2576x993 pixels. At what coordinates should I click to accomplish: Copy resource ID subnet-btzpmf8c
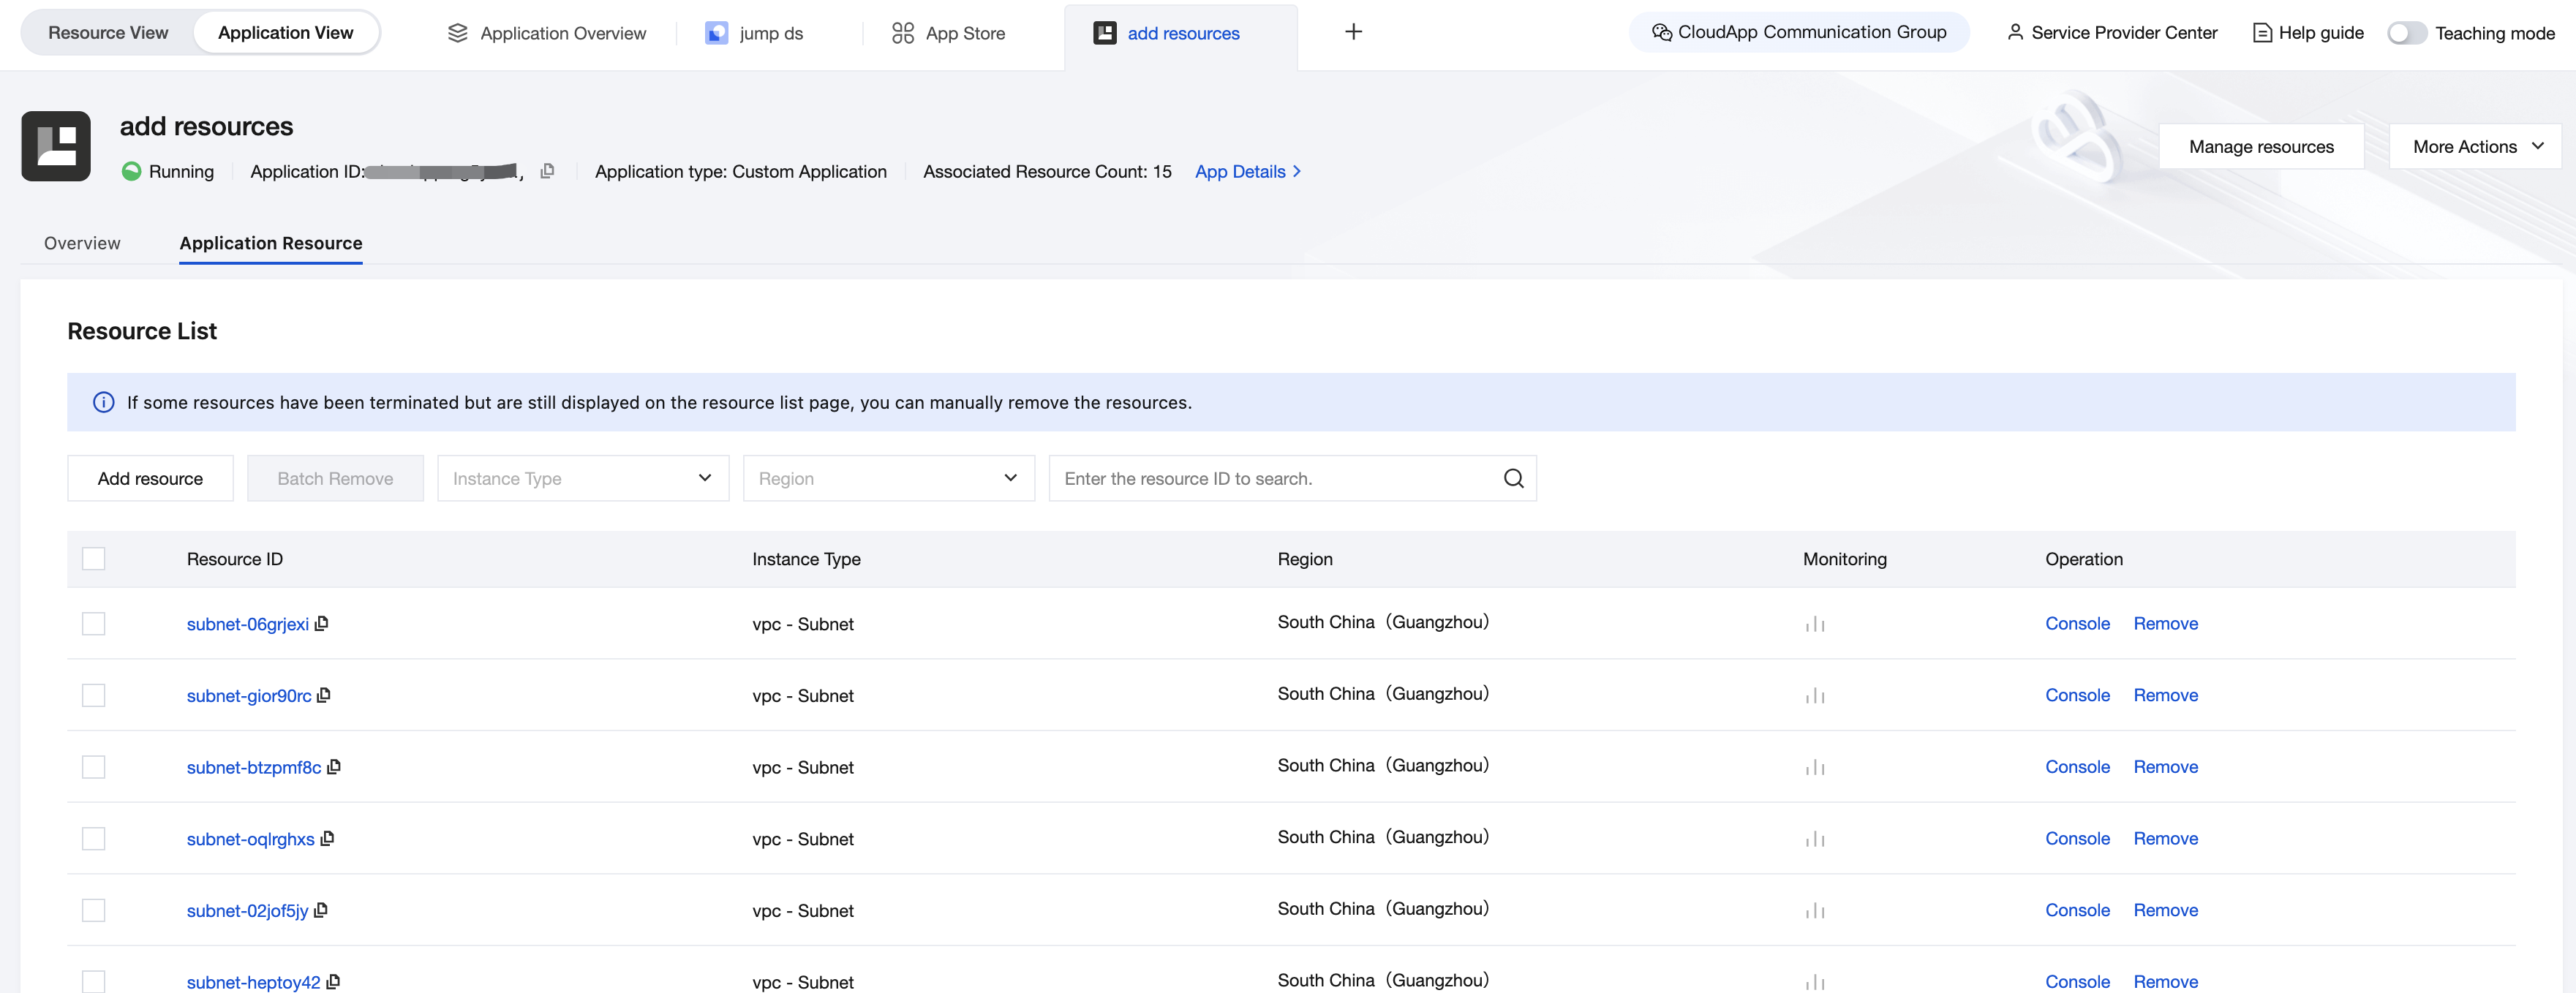point(334,766)
